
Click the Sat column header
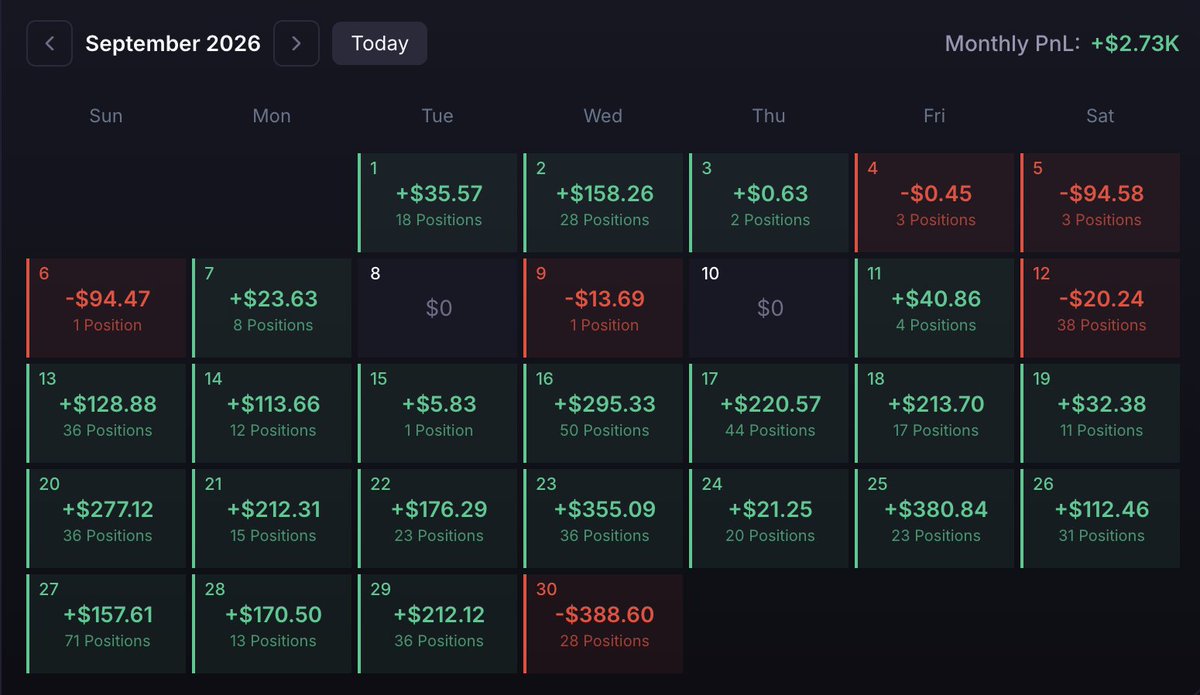coord(1100,116)
